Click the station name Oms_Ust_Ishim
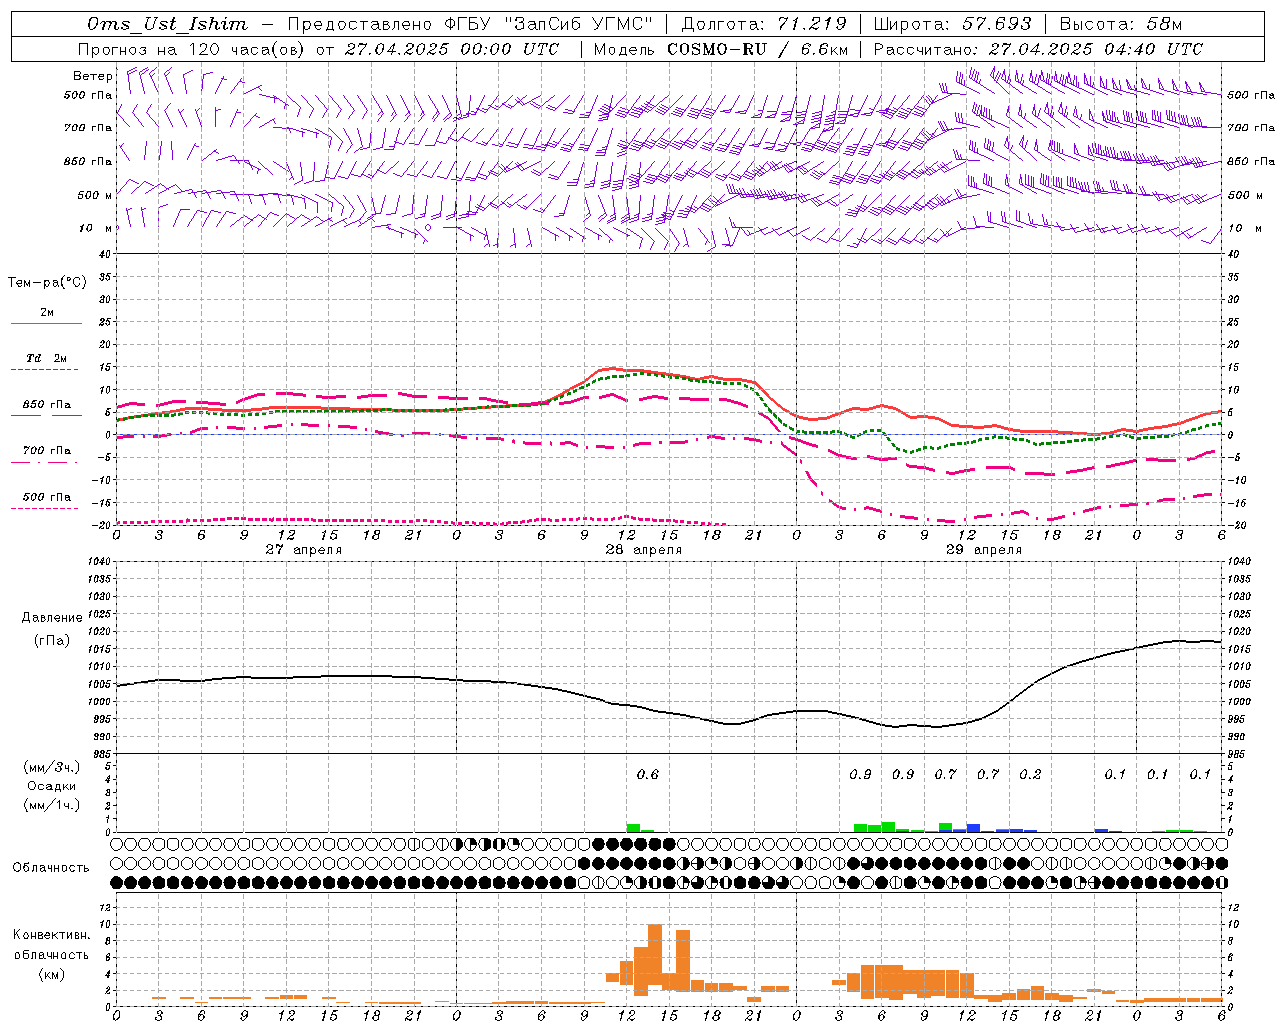 tap(167, 24)
